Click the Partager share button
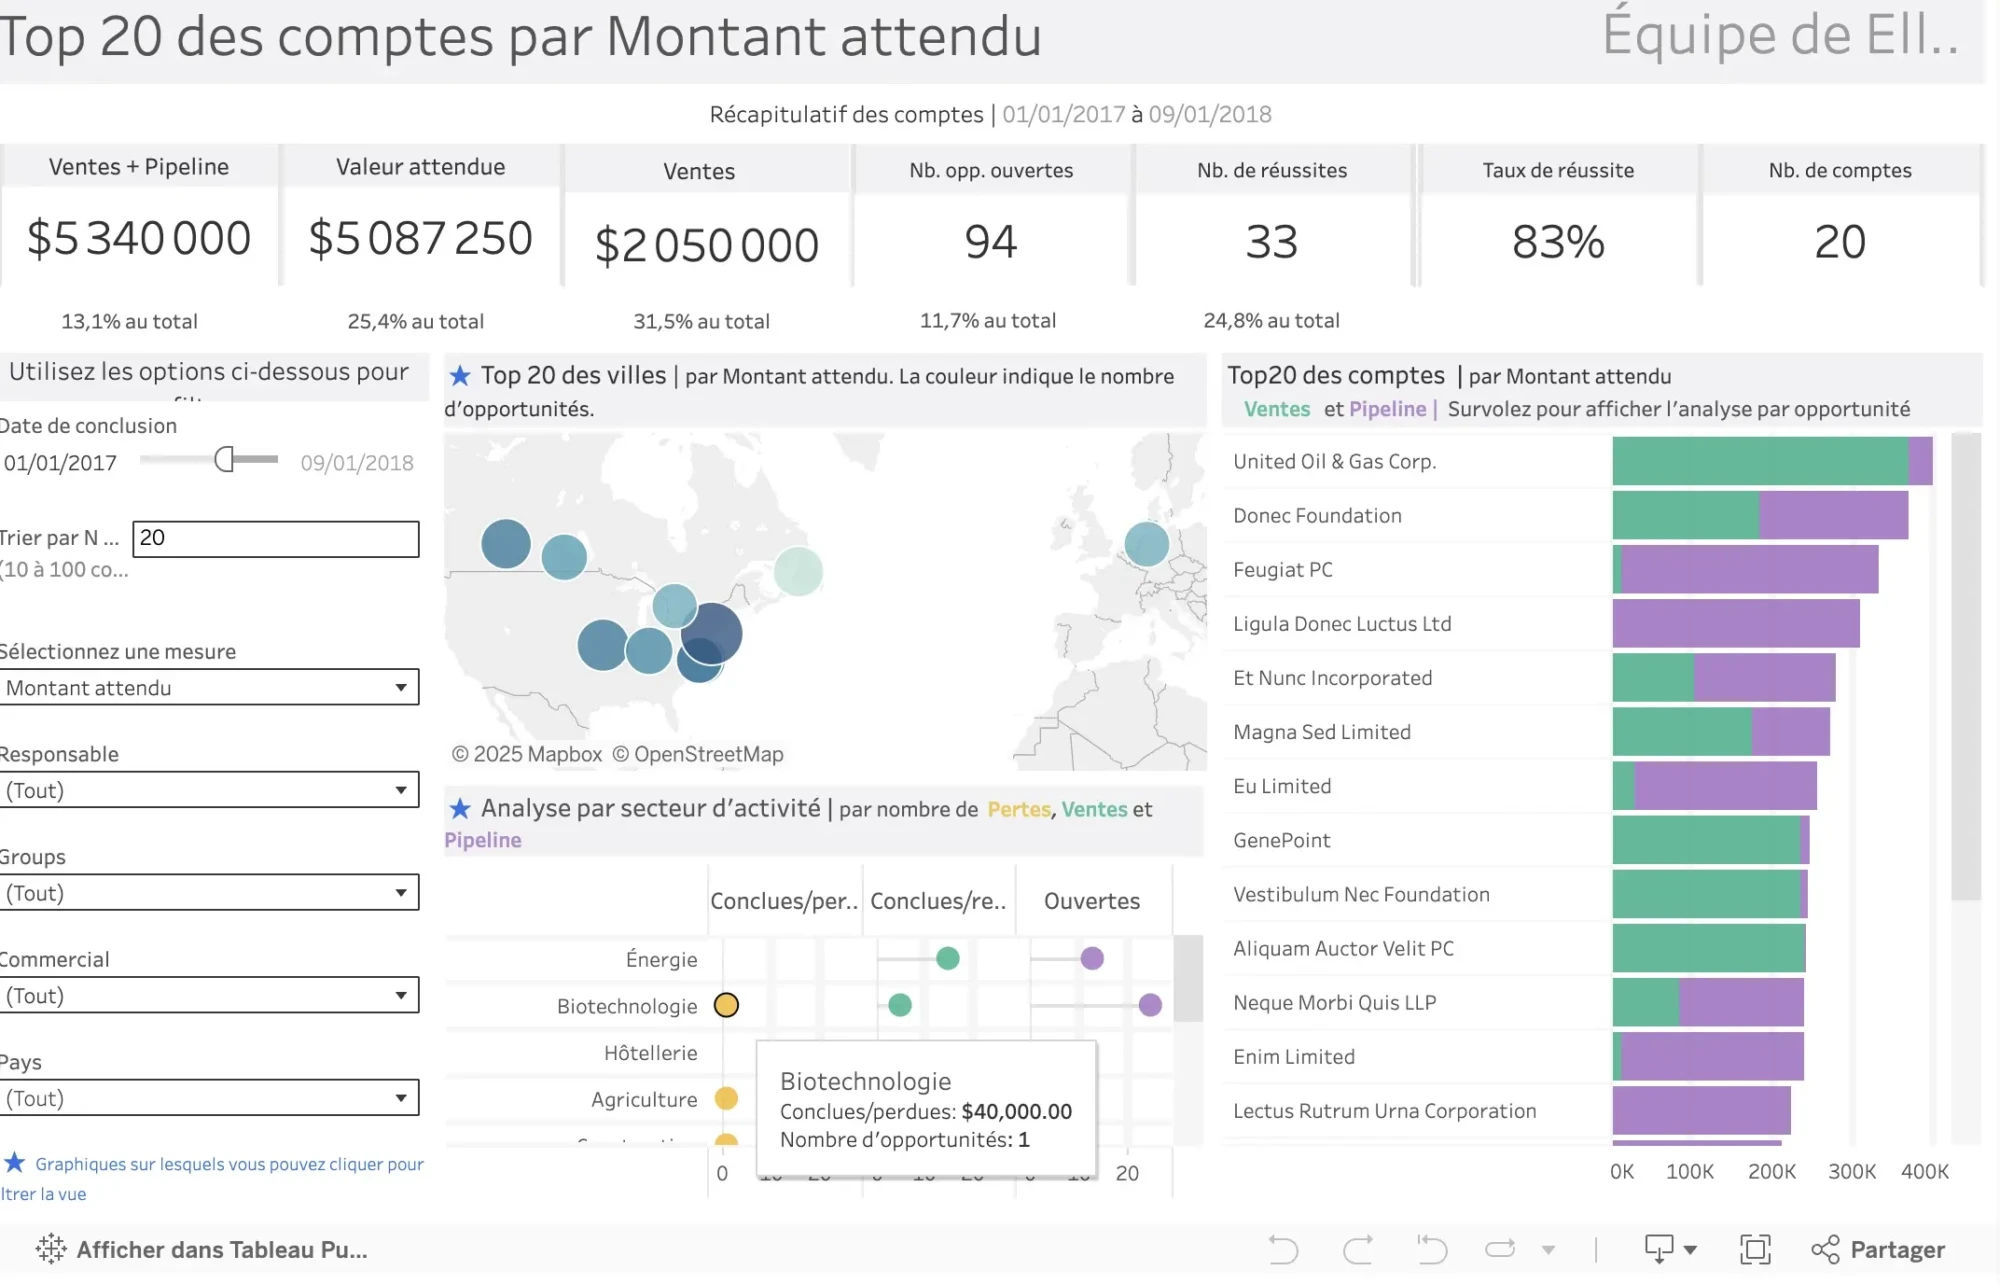 [x=1878, y=1249]
